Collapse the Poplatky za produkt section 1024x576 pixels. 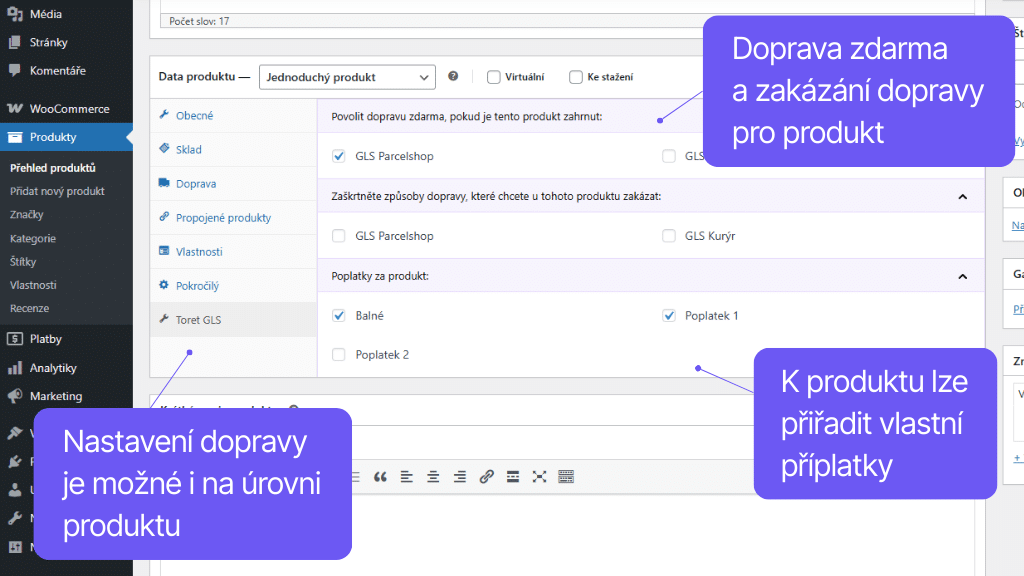962,275
